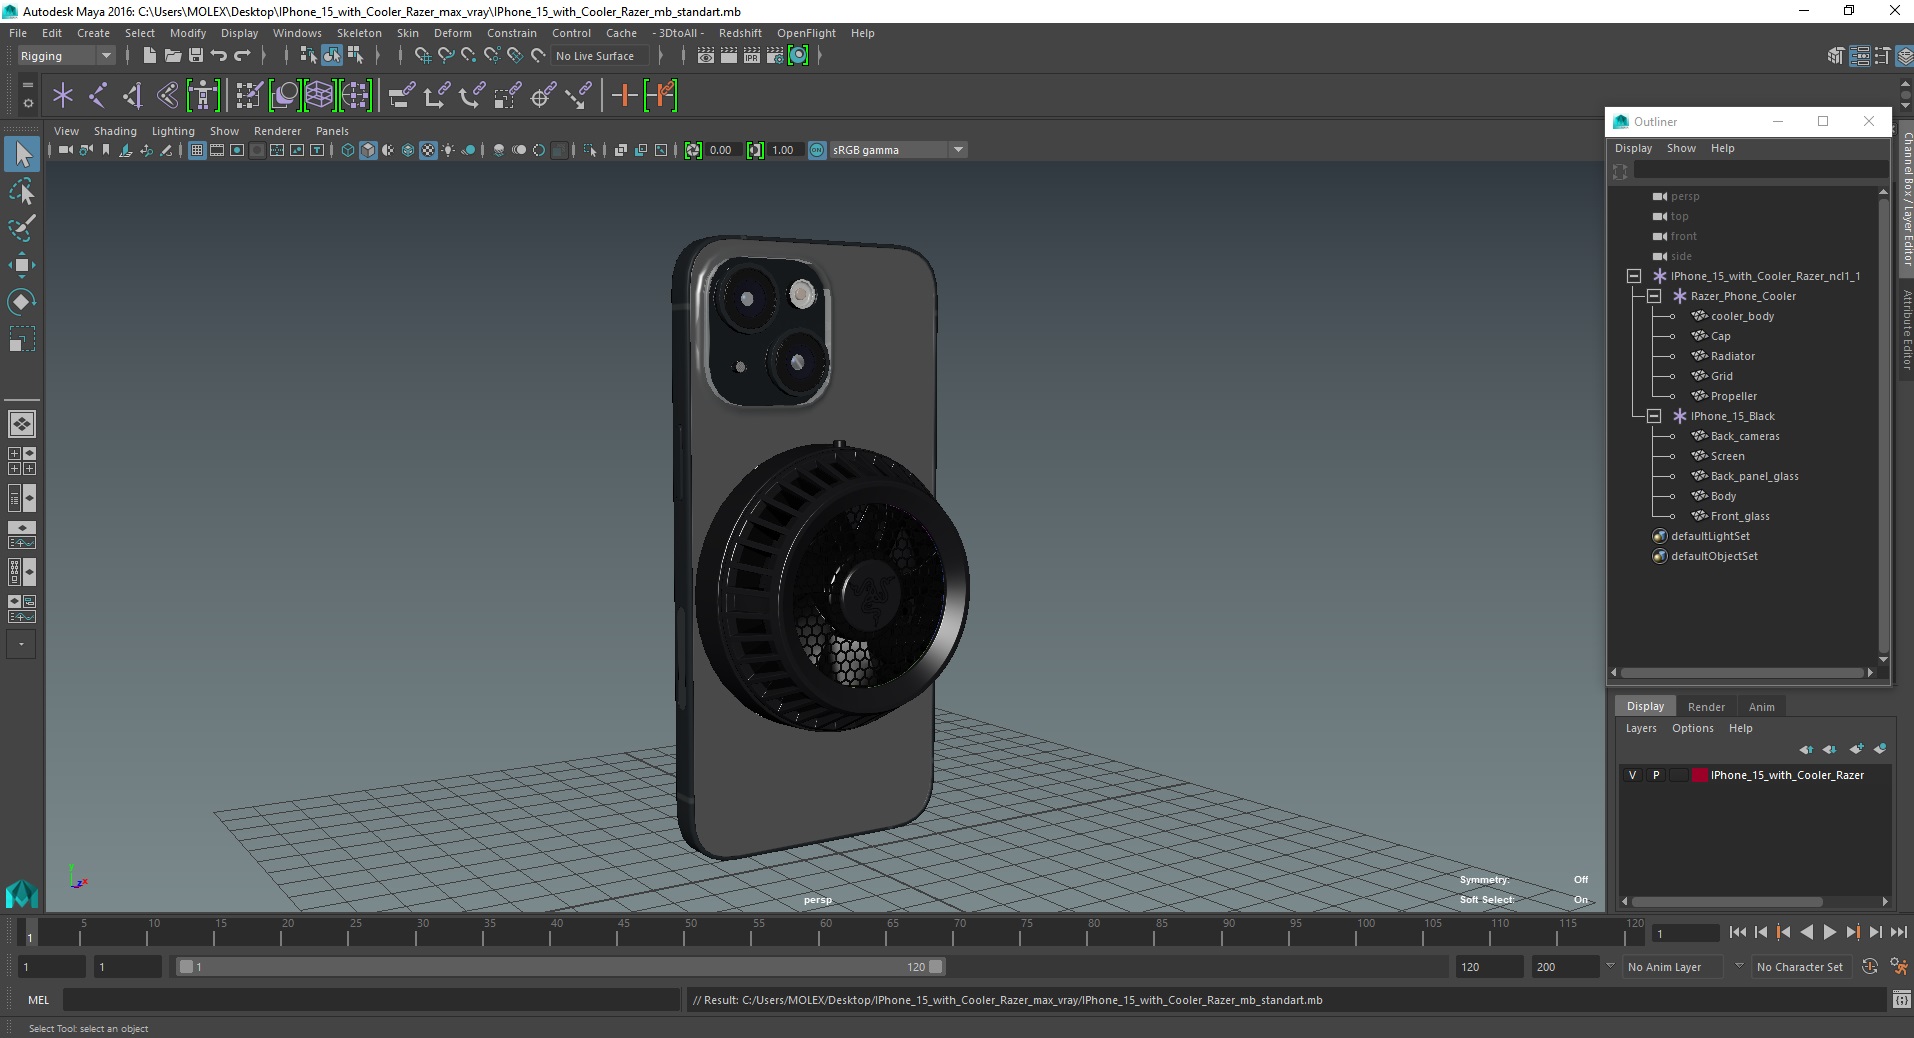Collapse IPhone_15_with_Cooler_Razer_ncl1_1 group in Outliner
Viewport: 1914px width, 1038px height.
(1634, 276)
